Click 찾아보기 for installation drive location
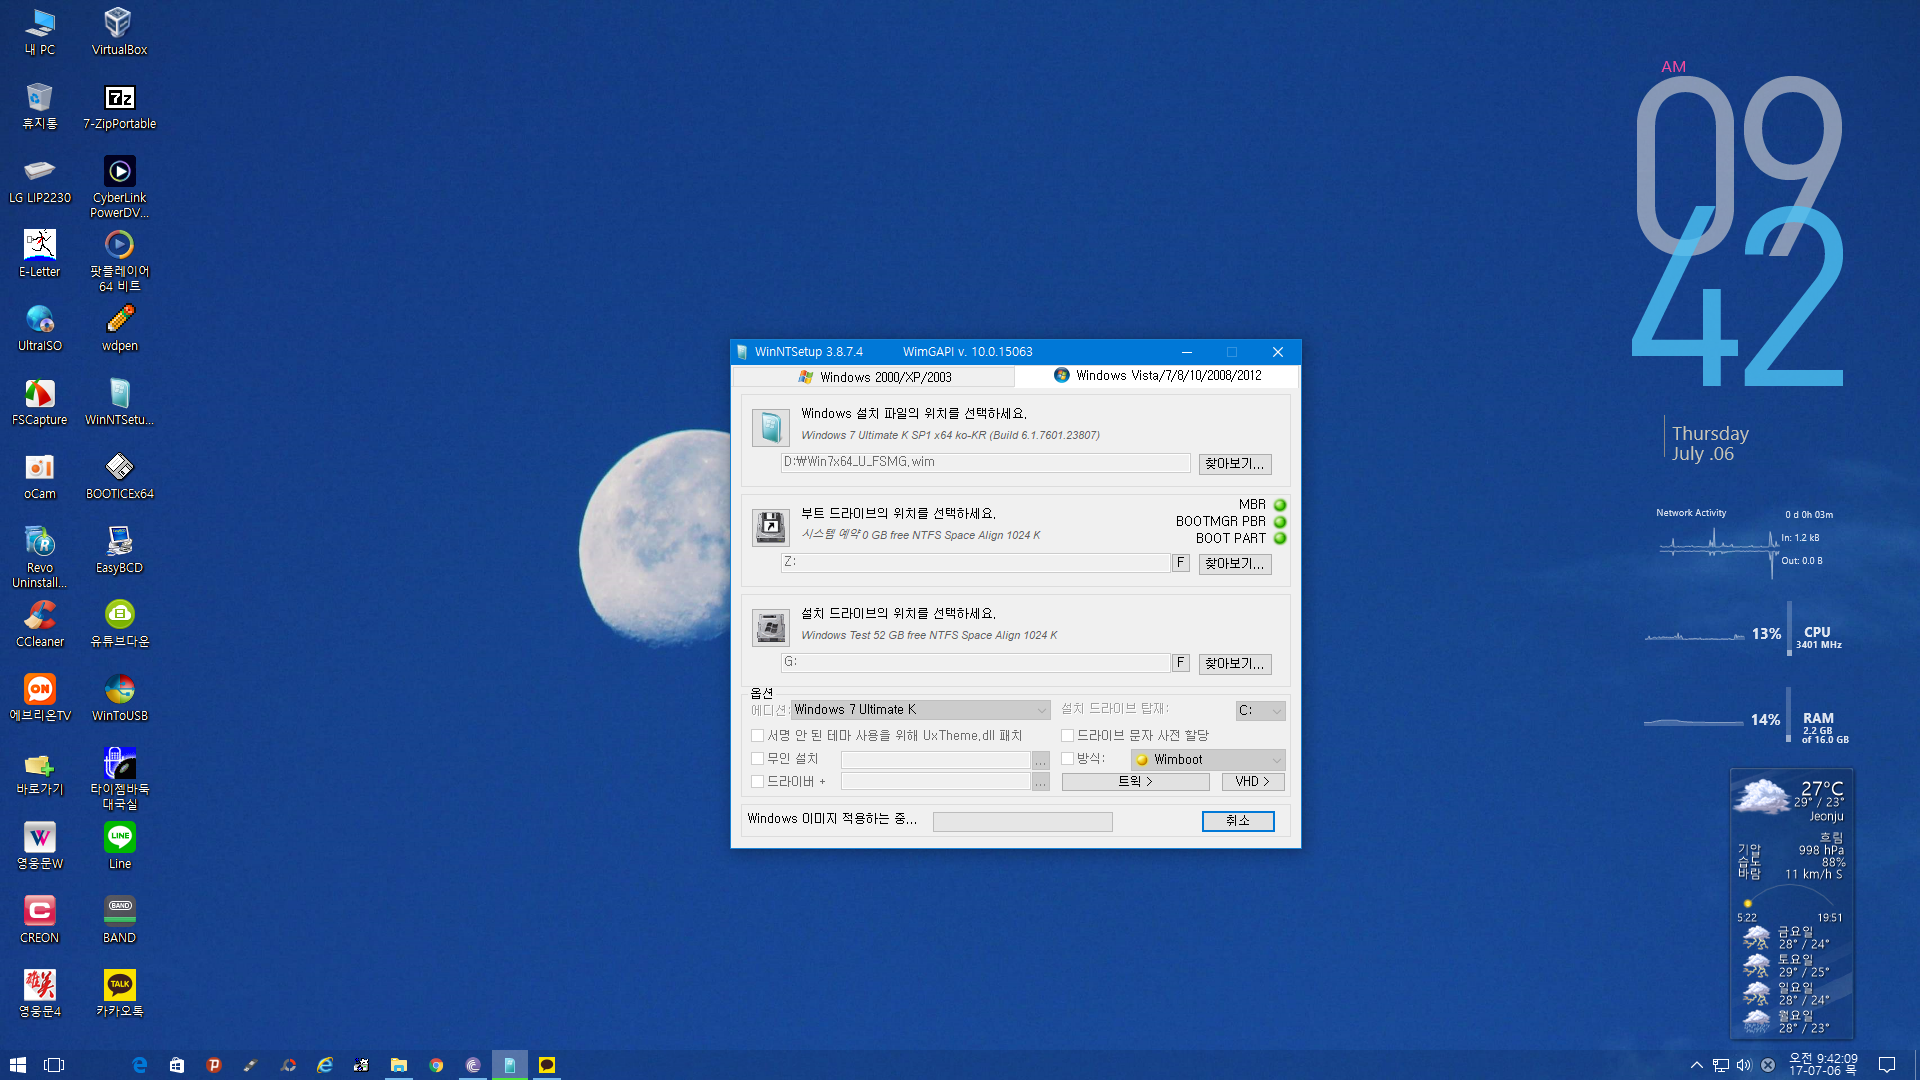This screenshot has width=1920, height=1080. 1235,664
